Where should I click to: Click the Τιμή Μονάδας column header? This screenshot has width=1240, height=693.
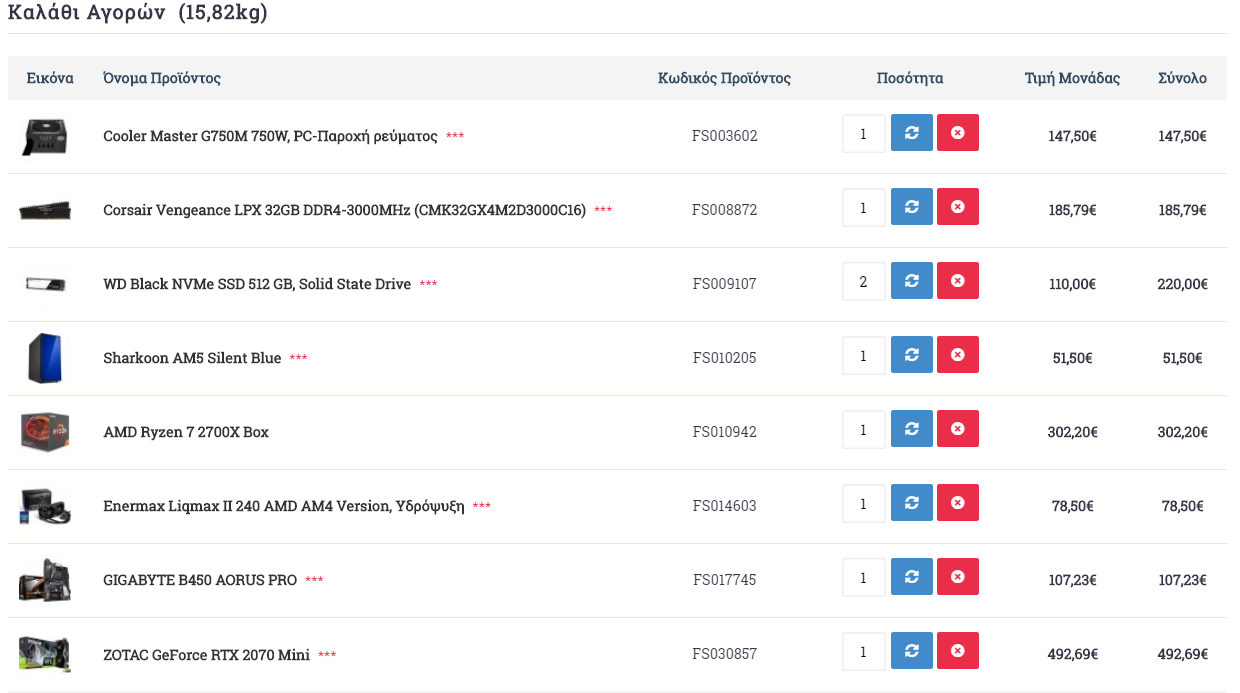[x=1072, y=78]
